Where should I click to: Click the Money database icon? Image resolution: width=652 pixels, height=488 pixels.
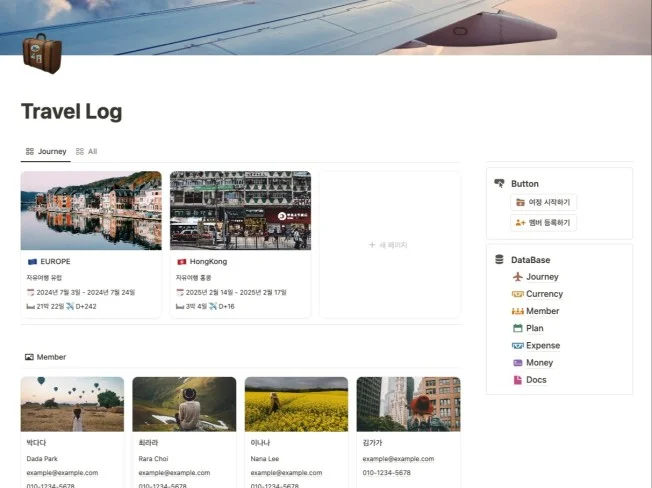click(x=517, y=363)
